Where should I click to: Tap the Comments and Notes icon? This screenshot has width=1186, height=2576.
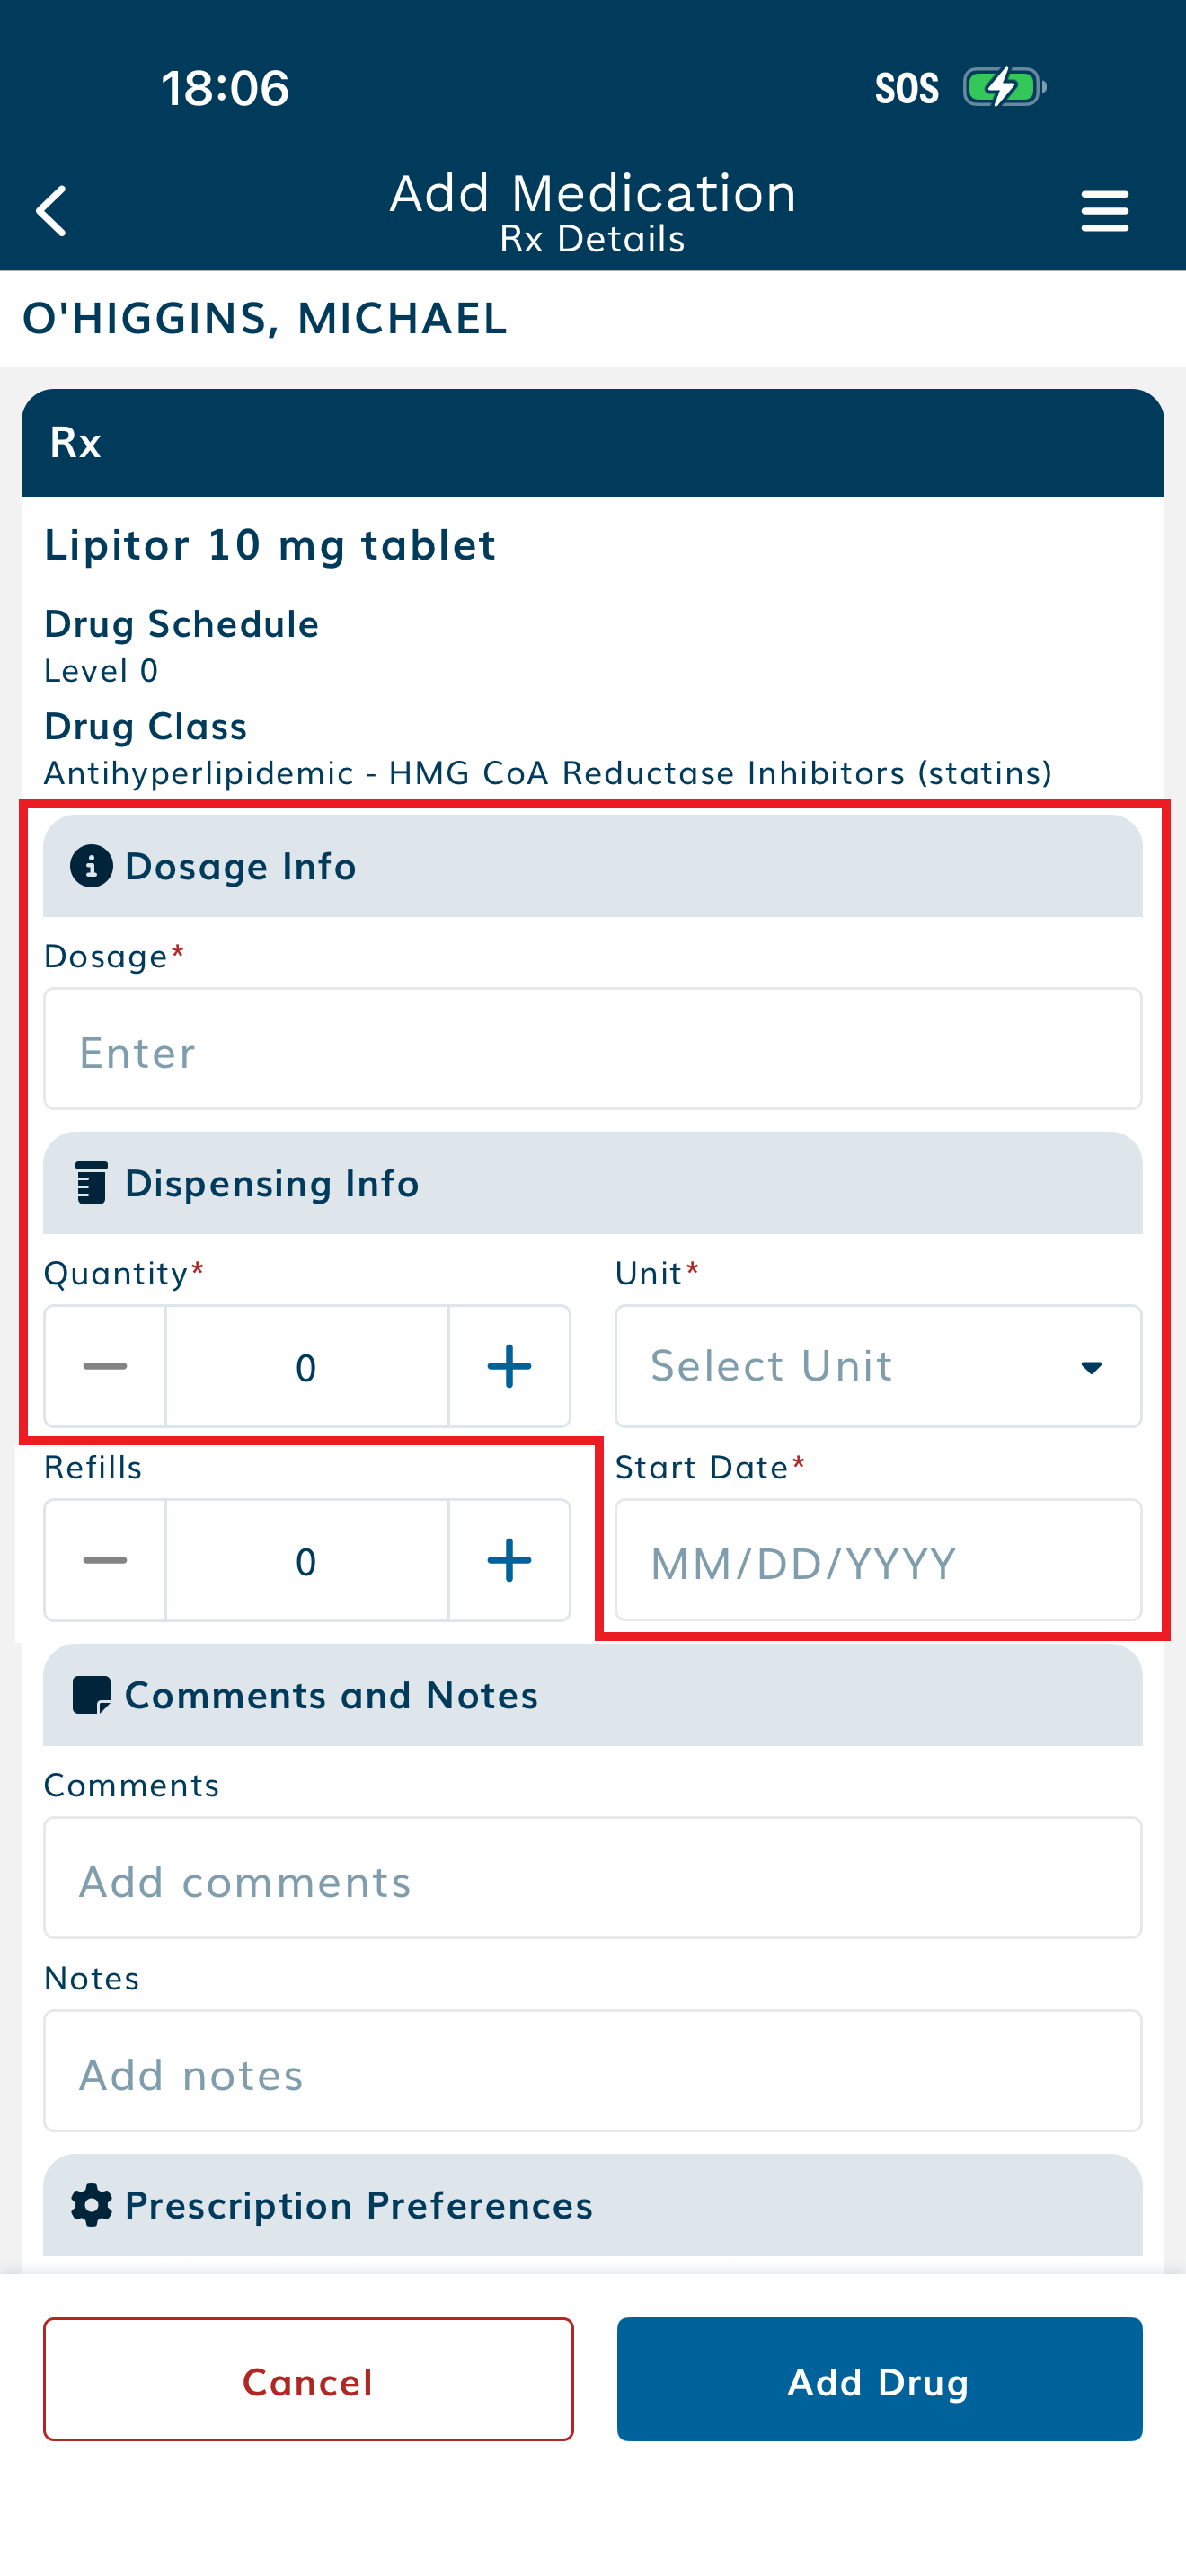tap(91, 1695)
